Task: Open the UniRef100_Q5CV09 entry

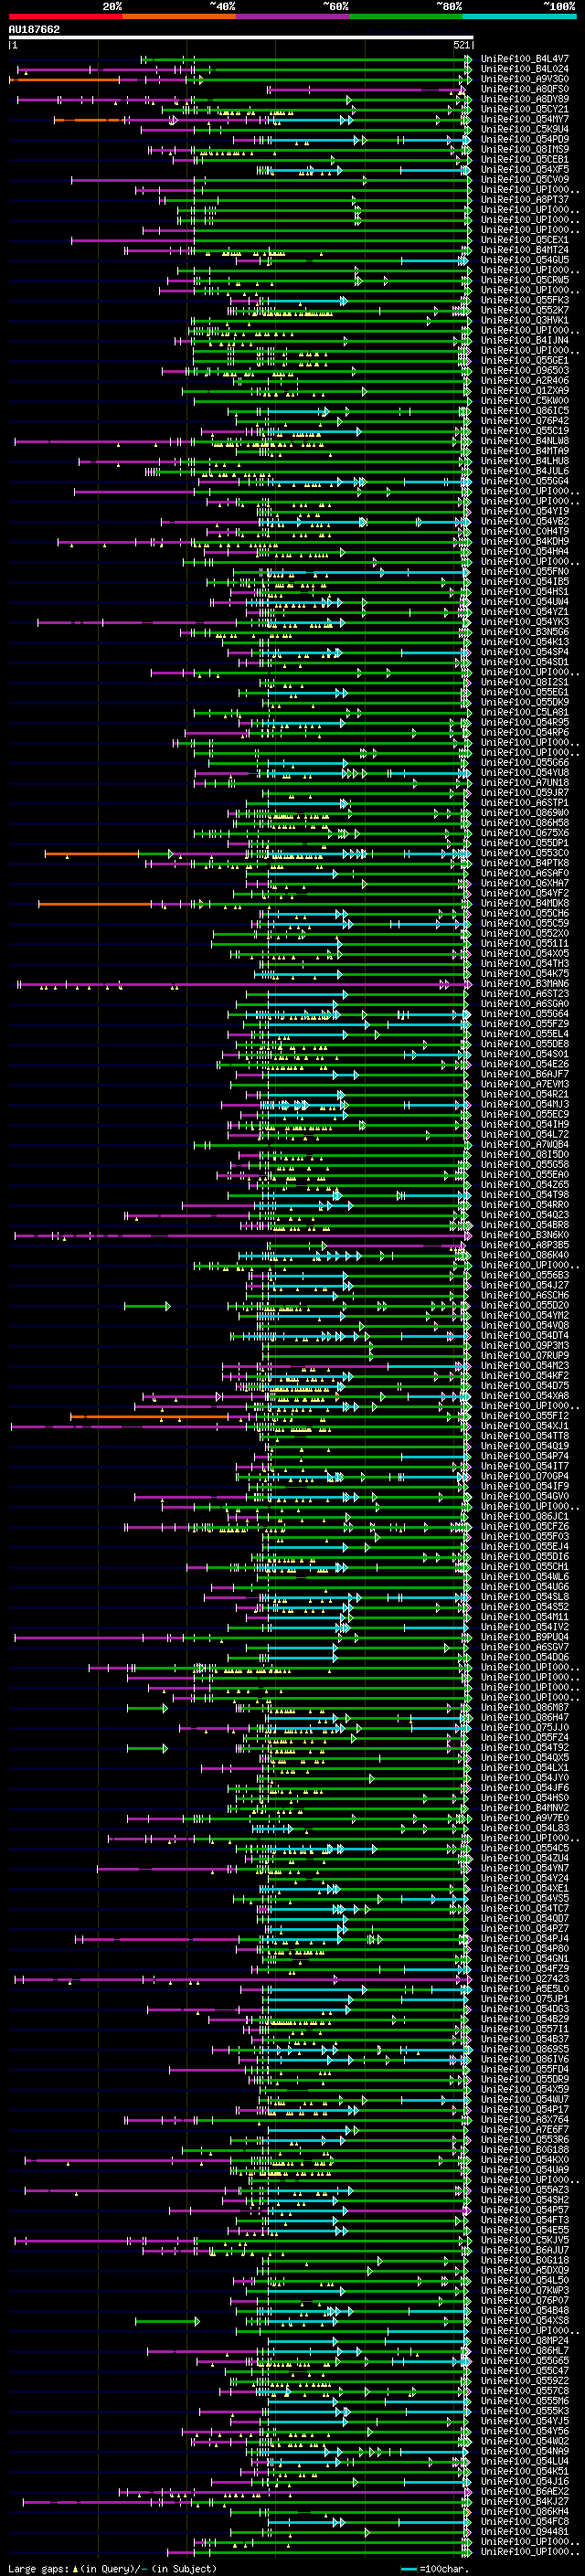Action: click(525, 179)
